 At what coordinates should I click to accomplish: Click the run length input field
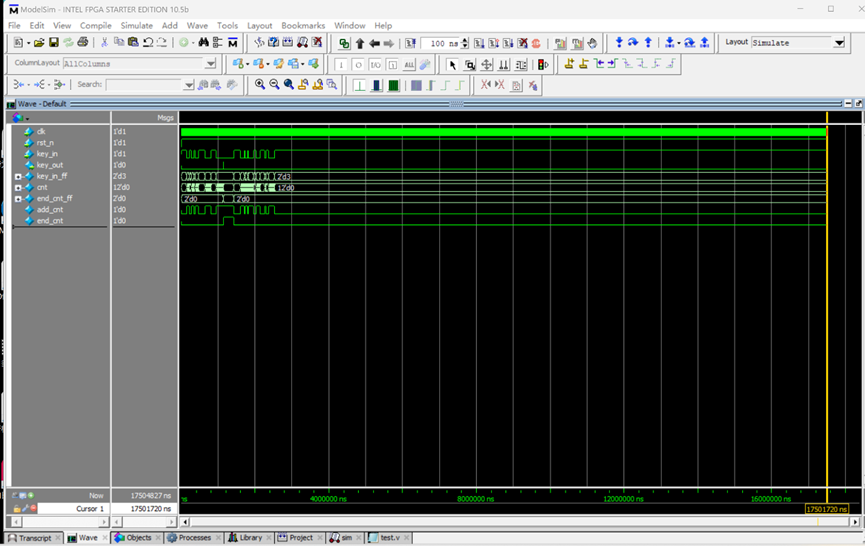coord(440,43)
